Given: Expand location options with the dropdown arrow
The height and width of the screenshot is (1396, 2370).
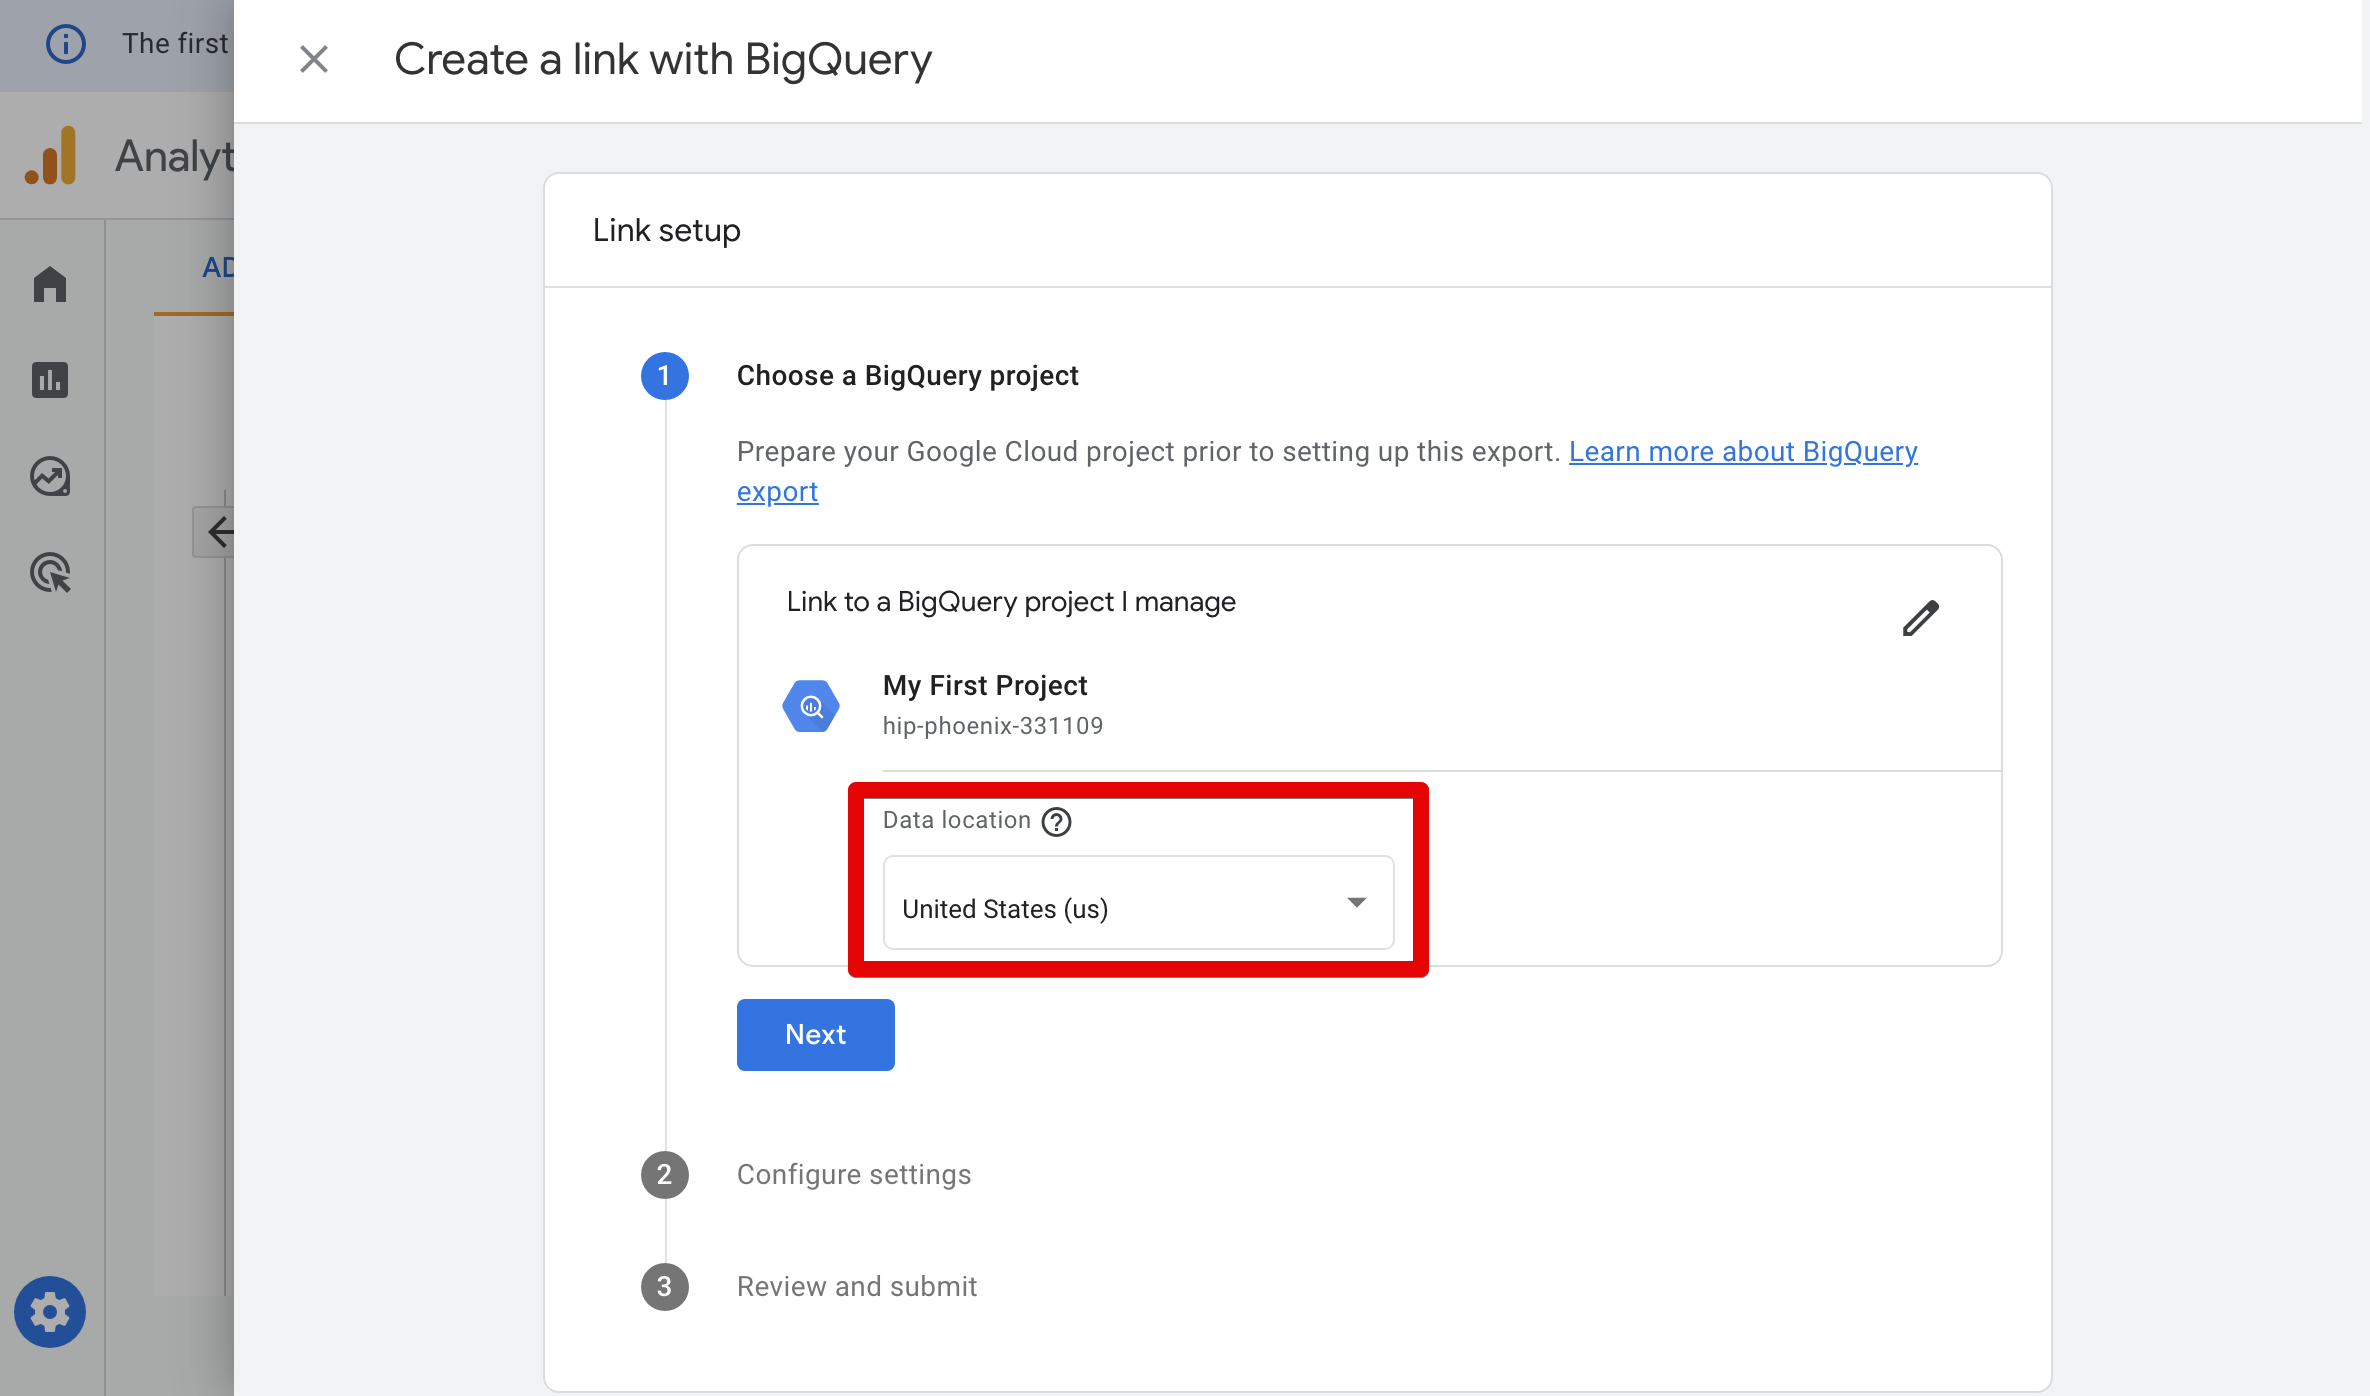Looking at the screenshot, I should pos(1357,903).
